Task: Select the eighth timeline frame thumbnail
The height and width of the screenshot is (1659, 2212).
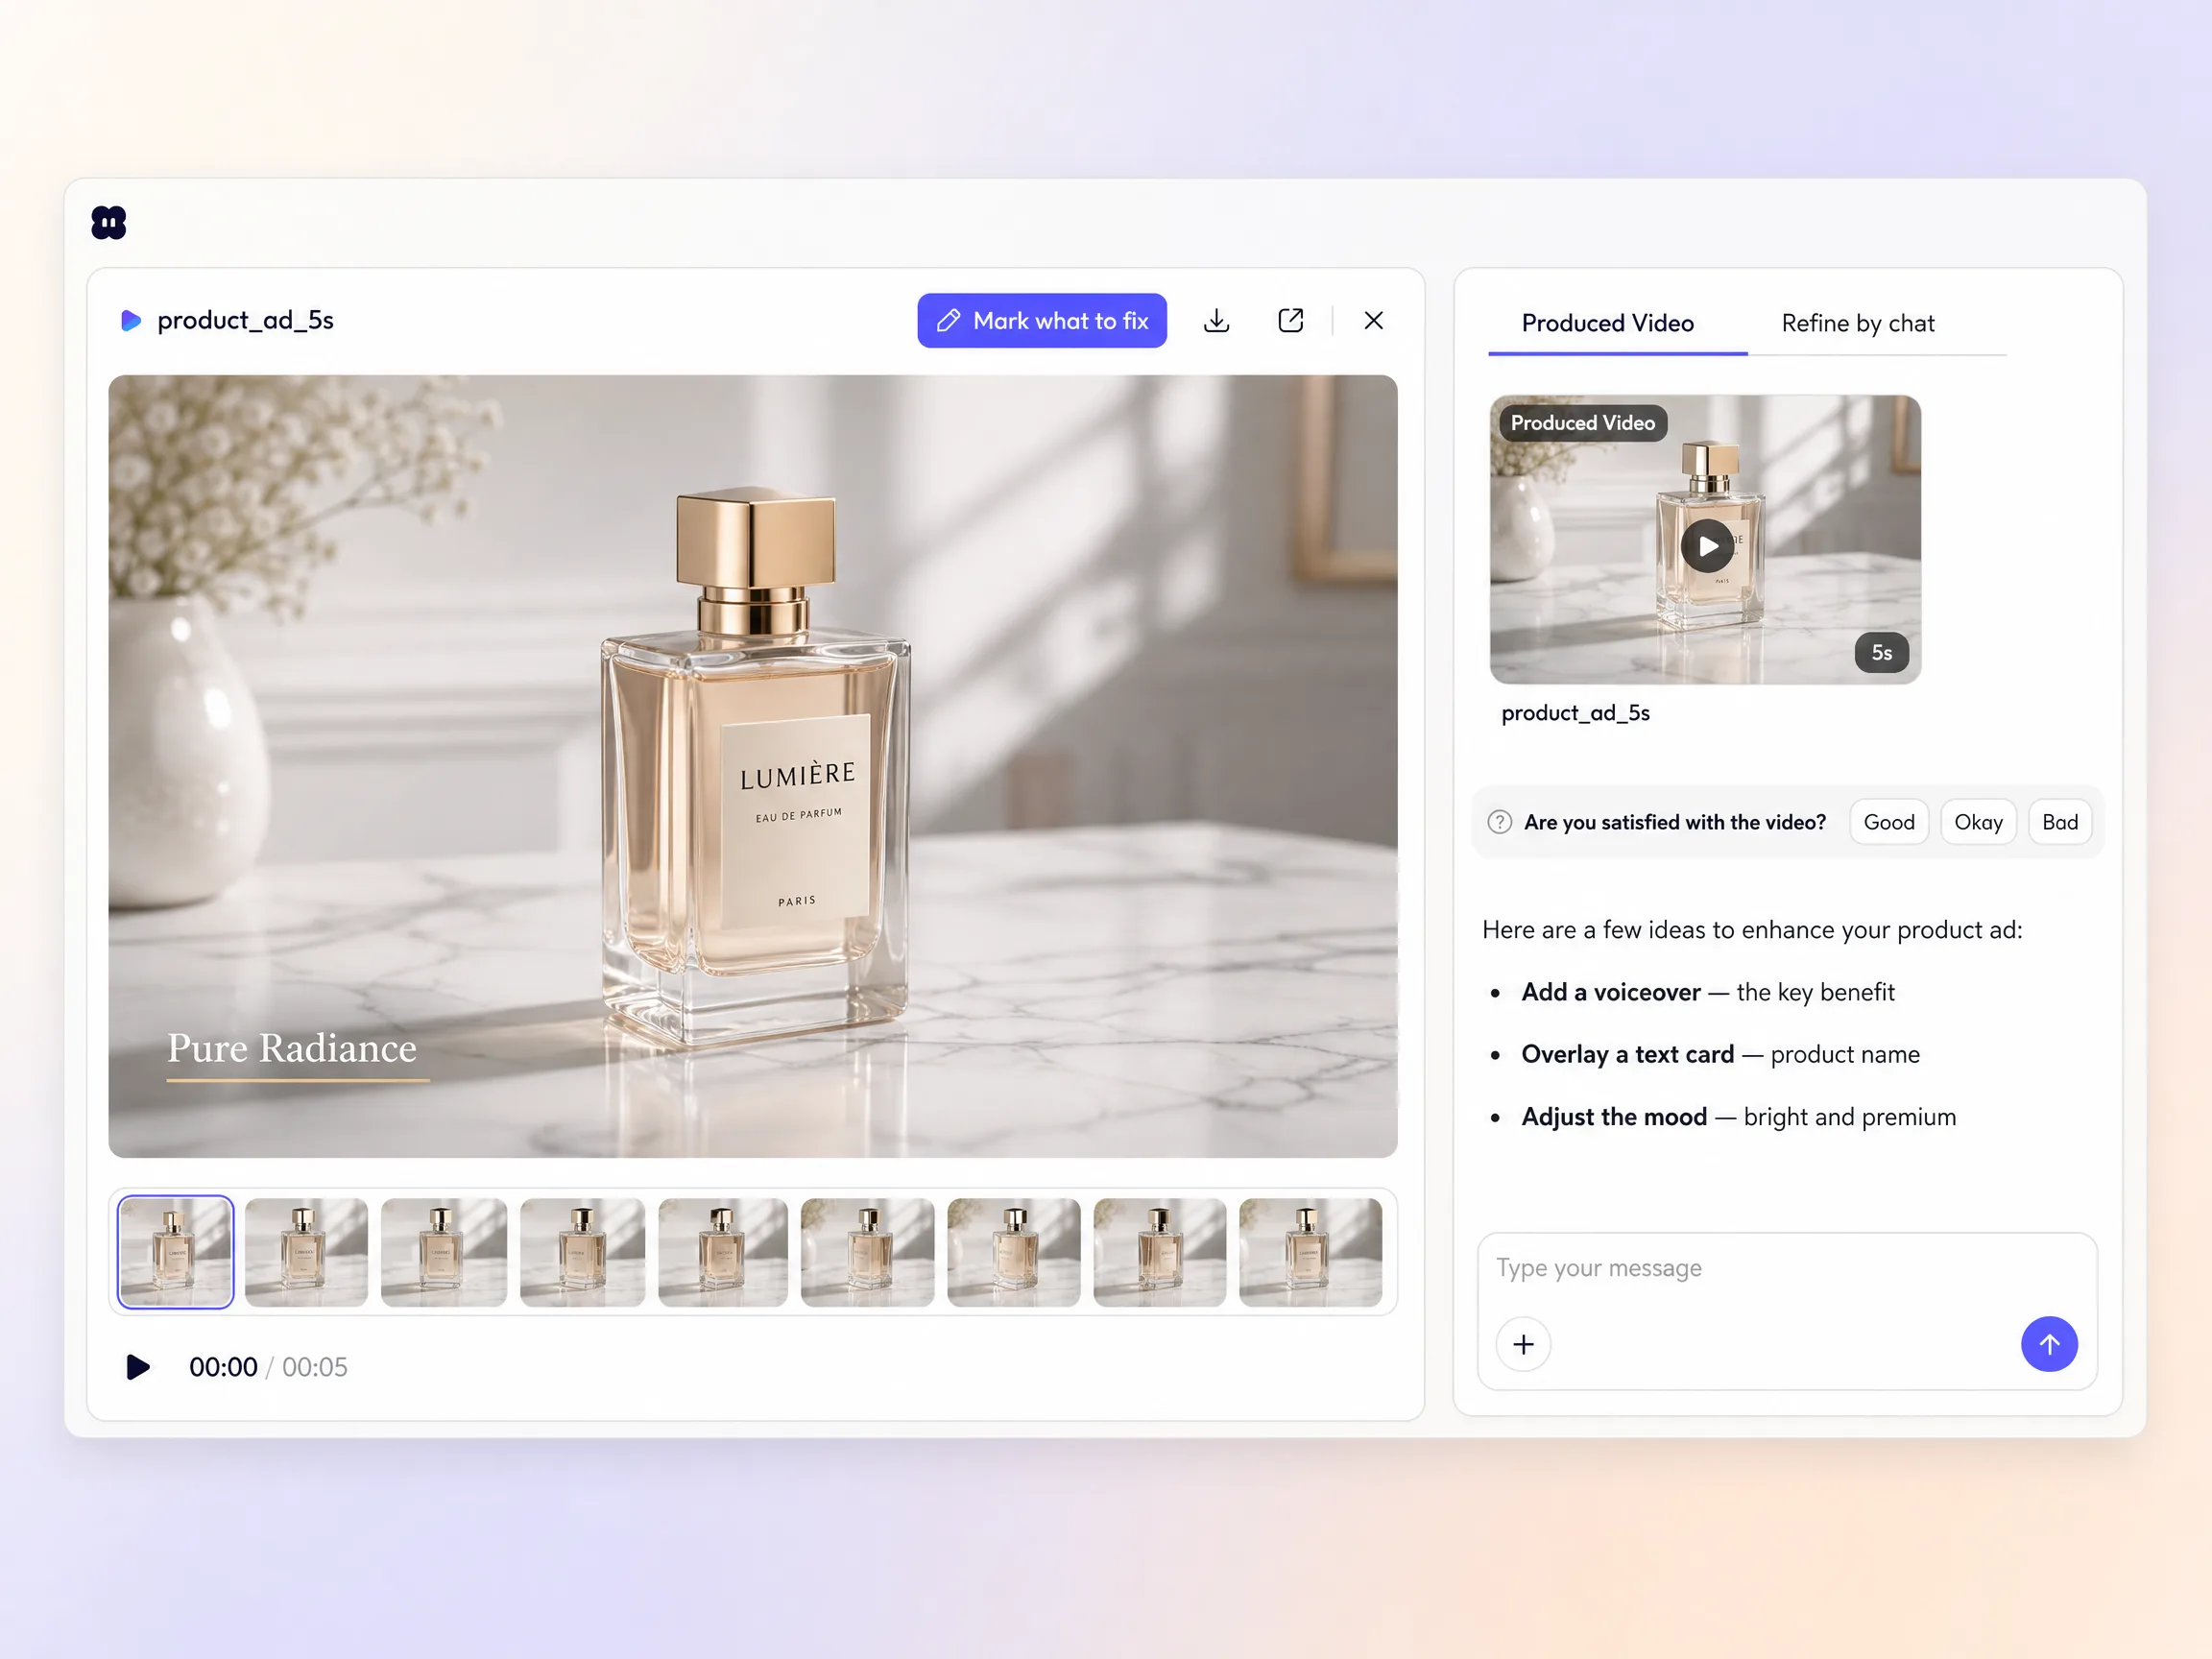Action: (x=1160, y=1252)
